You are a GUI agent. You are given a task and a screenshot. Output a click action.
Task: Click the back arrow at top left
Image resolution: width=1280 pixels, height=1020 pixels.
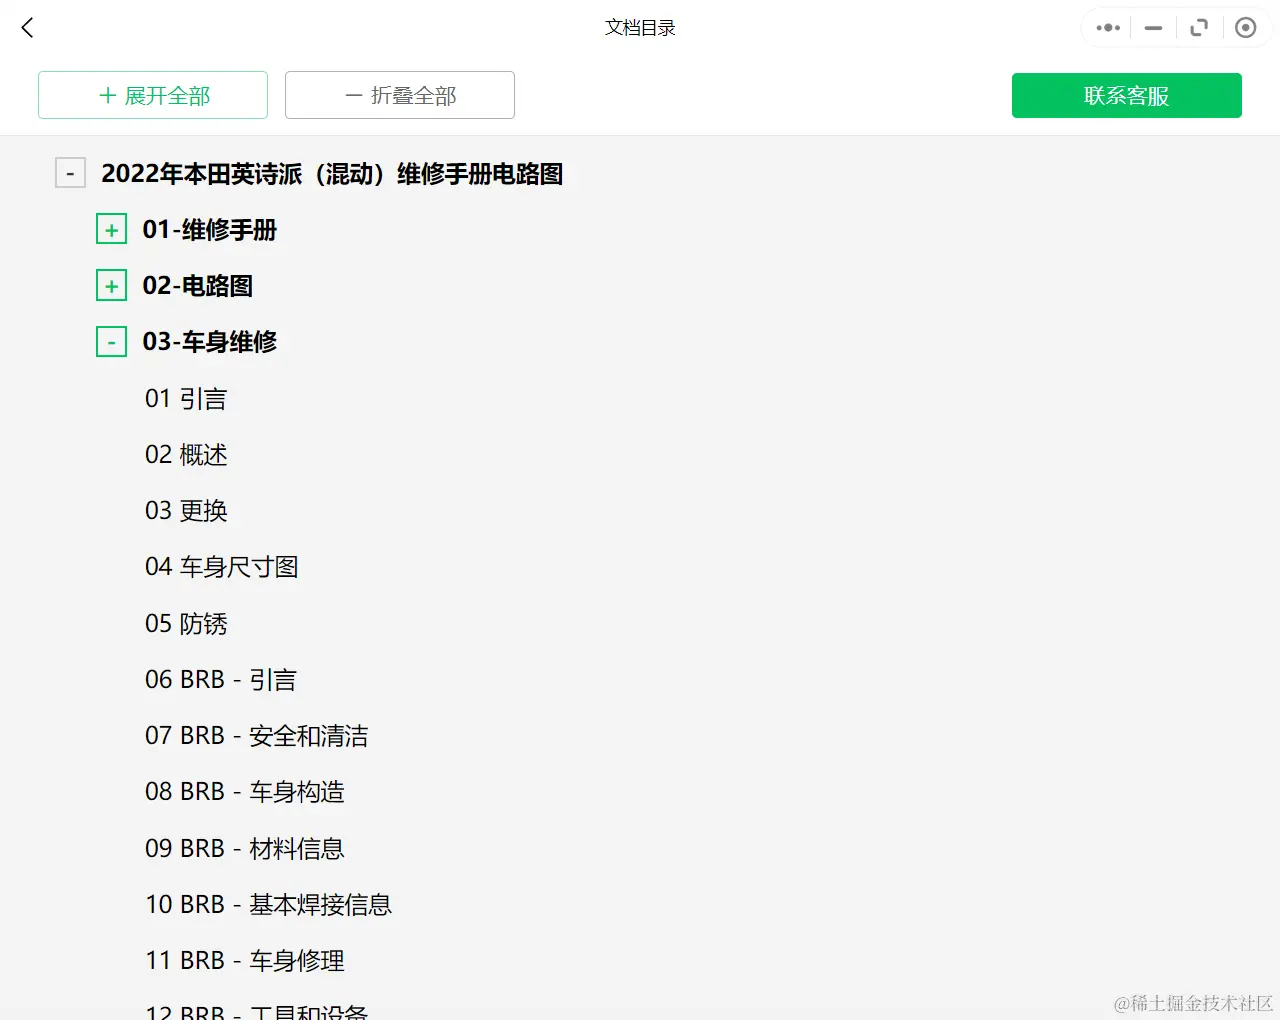coord(26,27)
